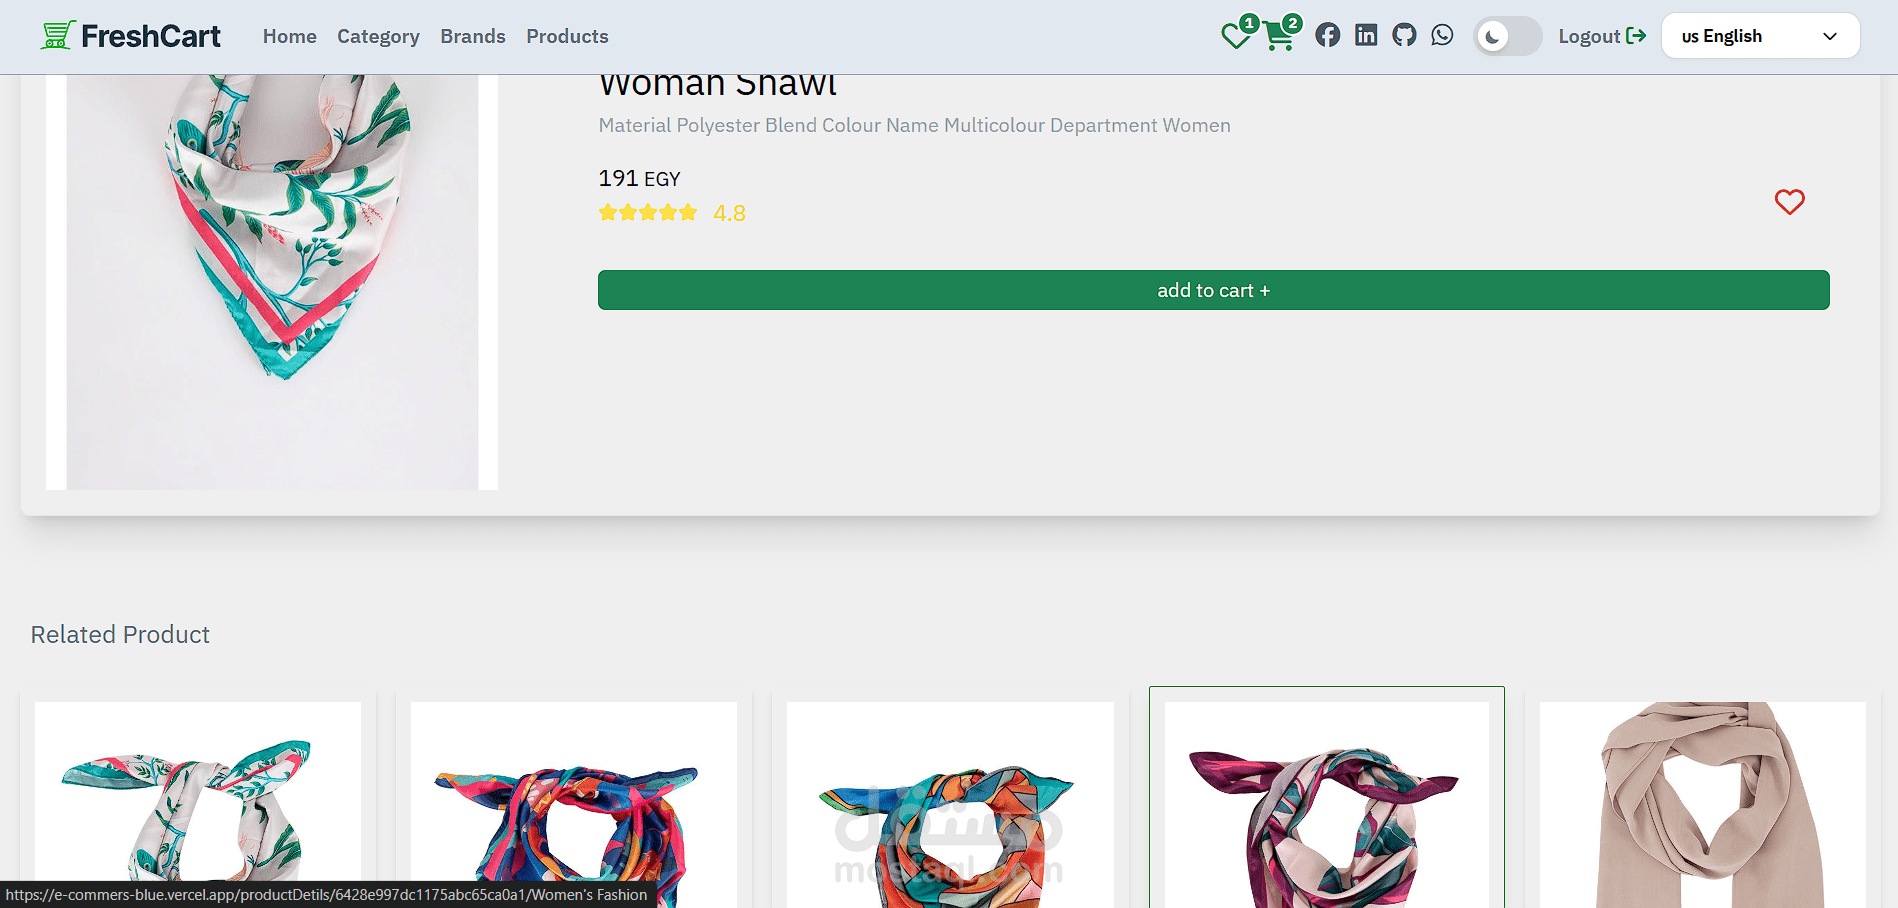The image size is (1898, 908).
Task: Navigate to Brands page
Action: pyautogui.click(x=473, y=36)
